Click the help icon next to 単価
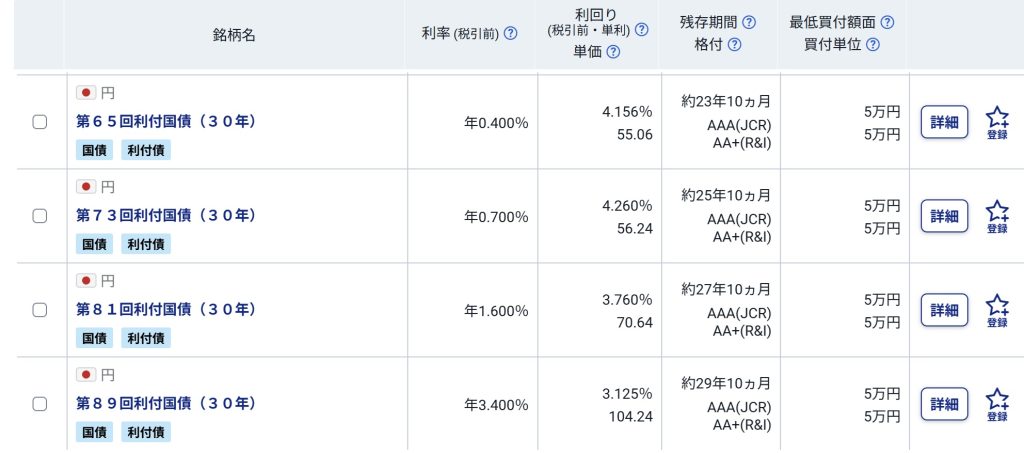The image size is (1024, 453). [x=614, y=52]
